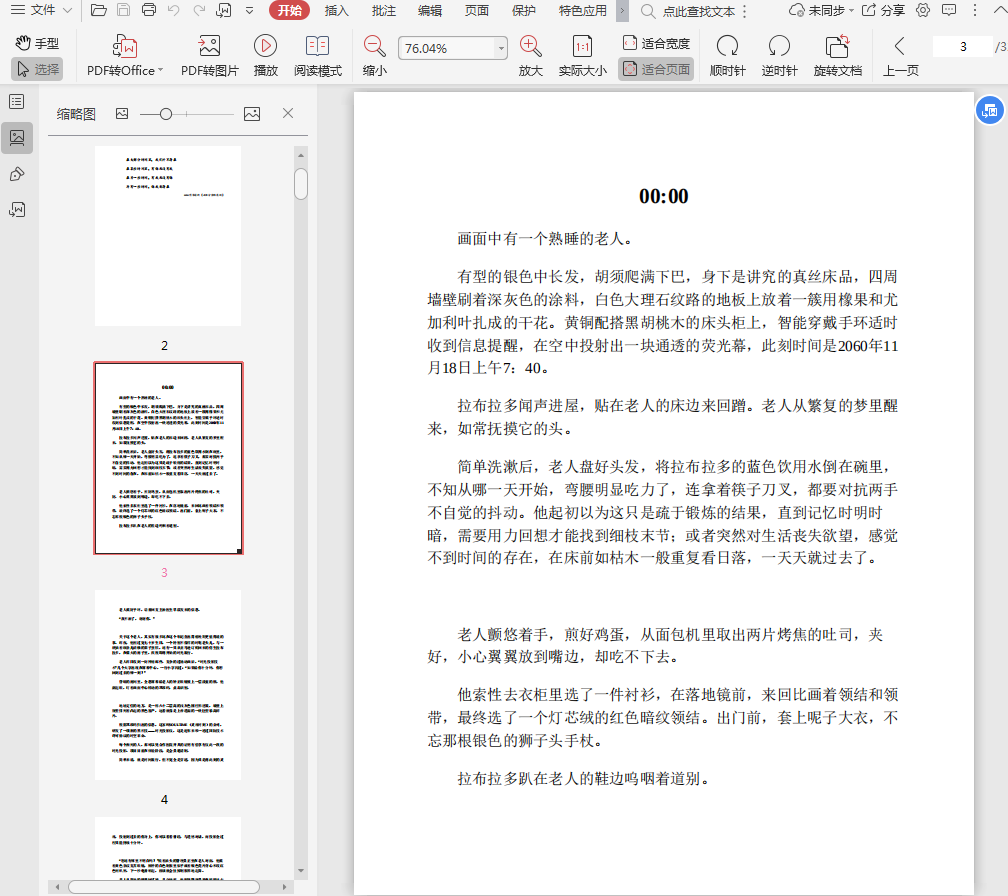Expand more ribbon tabs arrow
1008x896 pixels.
coord(622,10)
